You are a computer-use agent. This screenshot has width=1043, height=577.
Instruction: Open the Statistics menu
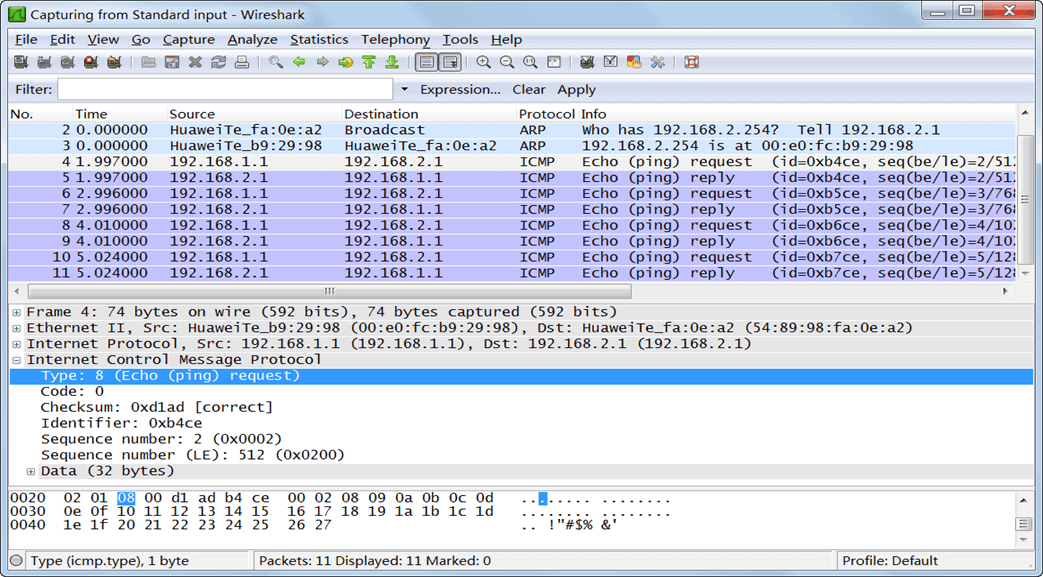[x=319, y=39]
